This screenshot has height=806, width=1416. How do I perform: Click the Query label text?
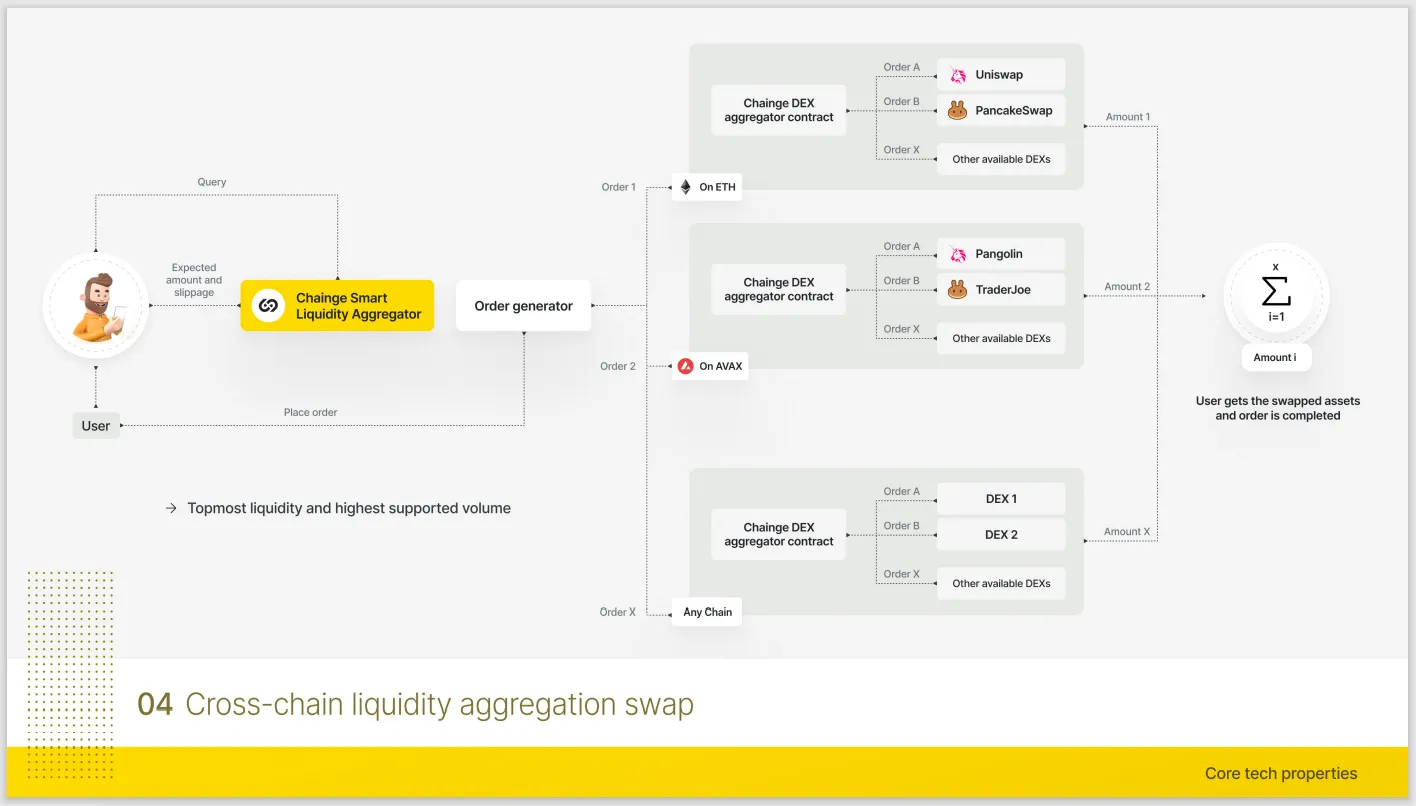click(x=212, y=182)
